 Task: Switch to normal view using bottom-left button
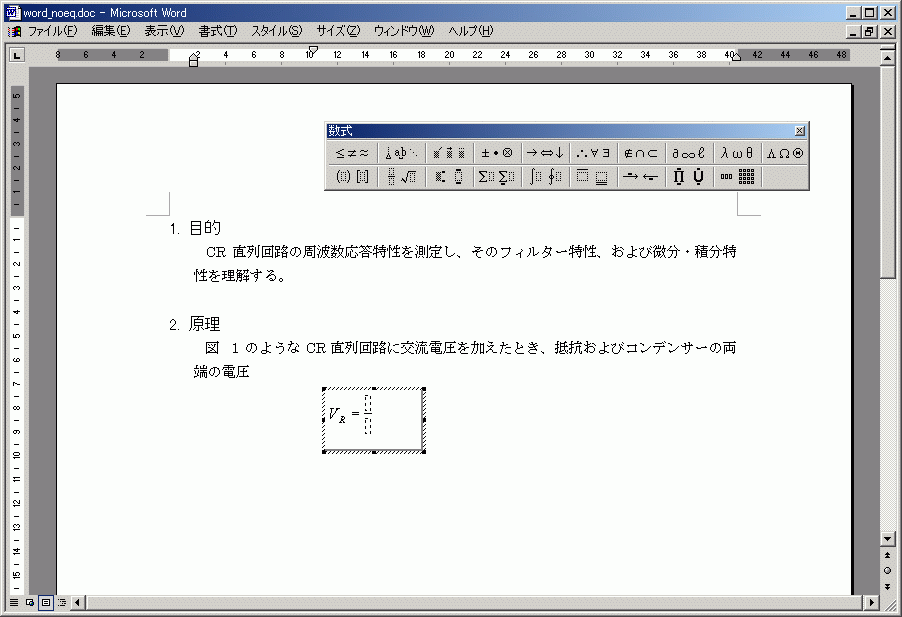14,603
